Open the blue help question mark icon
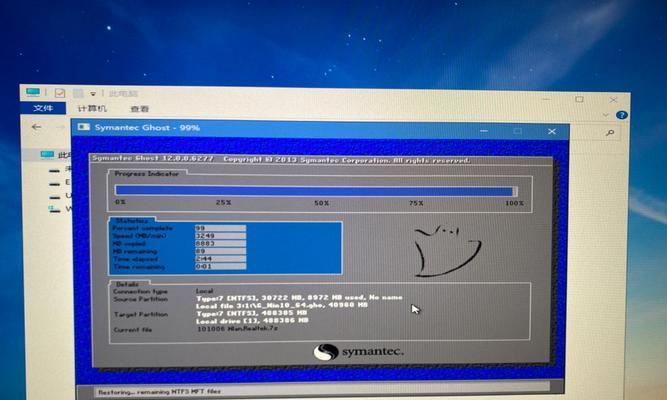The width and height of the screenshot is (667, 400). (x=621, y=115)
